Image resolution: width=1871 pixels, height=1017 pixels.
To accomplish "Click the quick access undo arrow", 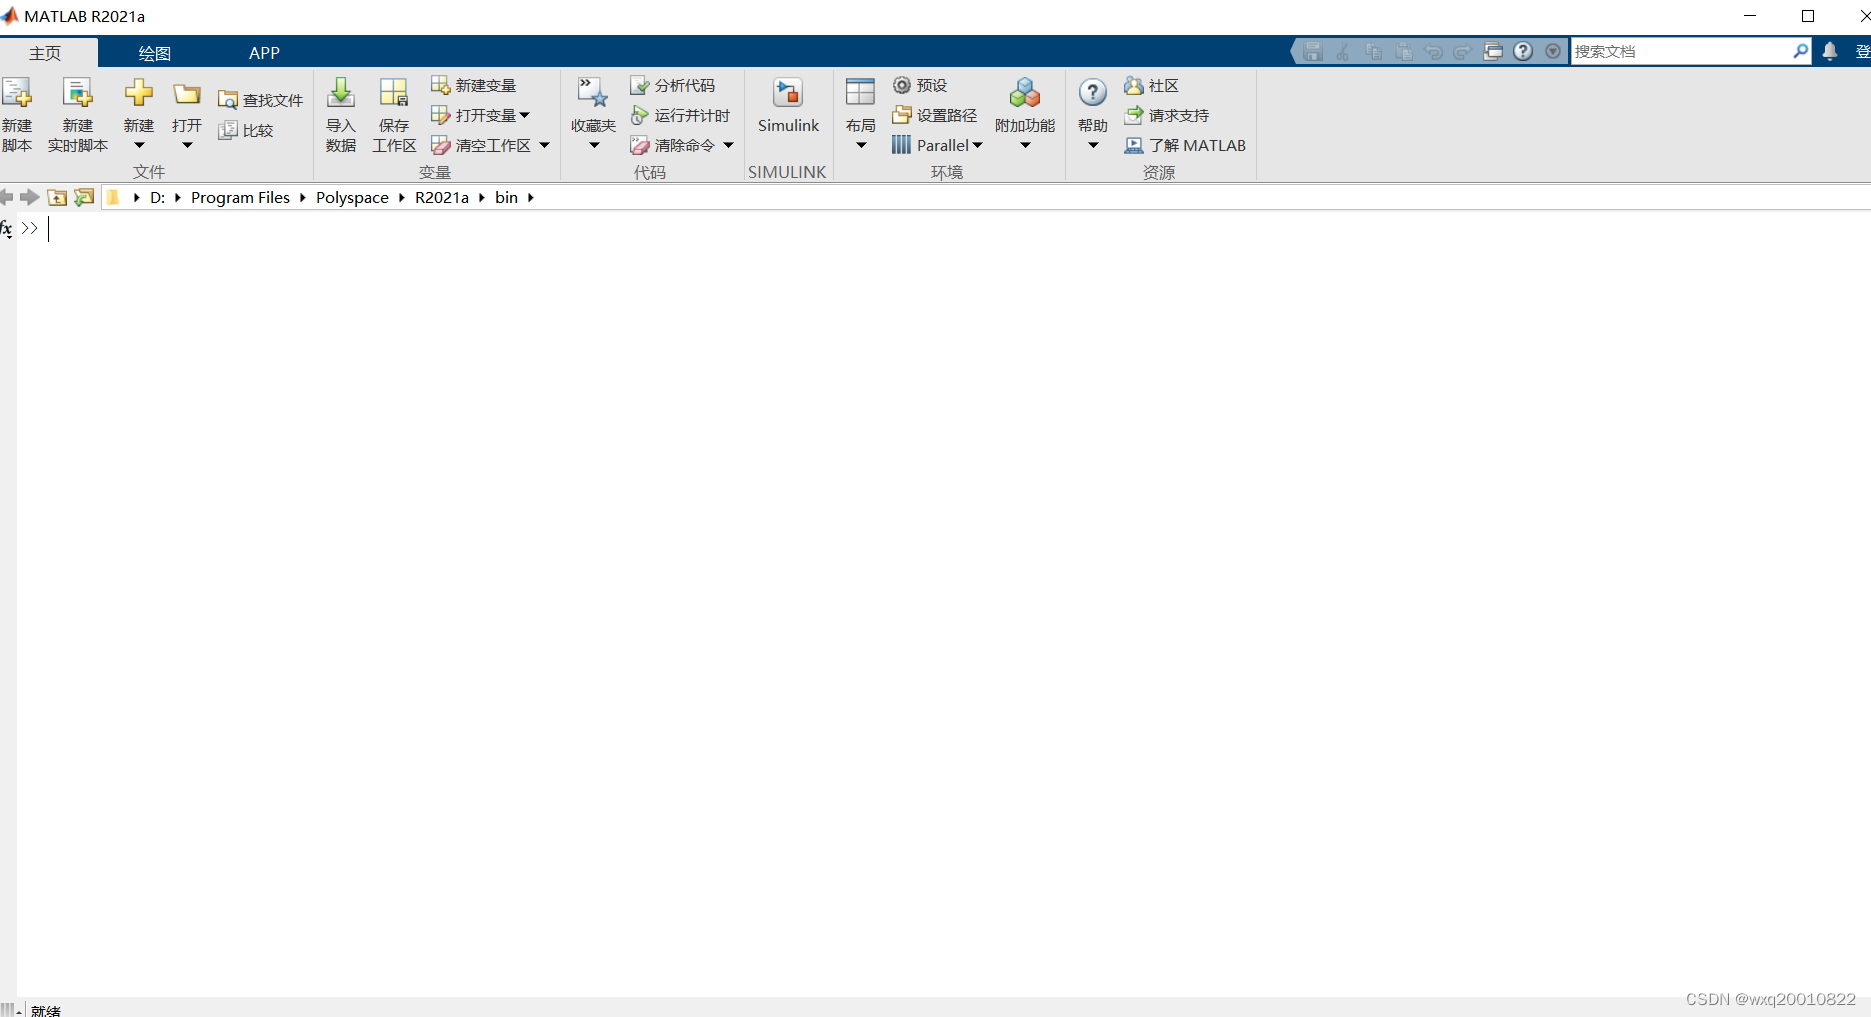I will click(x=1433, y=51).
